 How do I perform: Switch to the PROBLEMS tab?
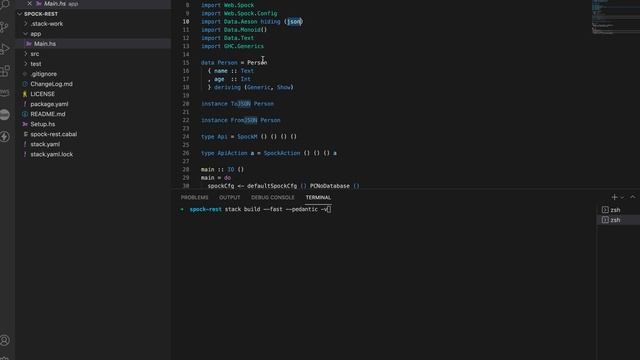(194, 198)
